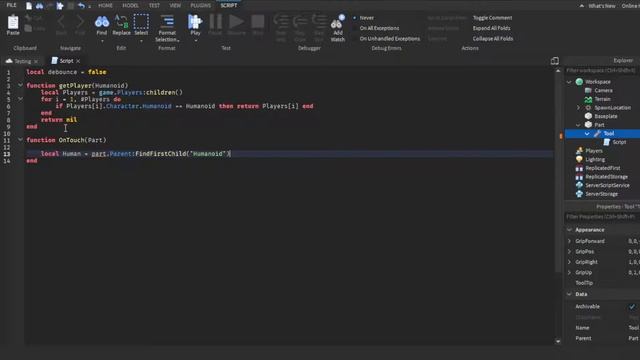Expand the SpawnLocation tree node
This screenshot has height=360, width=640.
coord(578,108)
